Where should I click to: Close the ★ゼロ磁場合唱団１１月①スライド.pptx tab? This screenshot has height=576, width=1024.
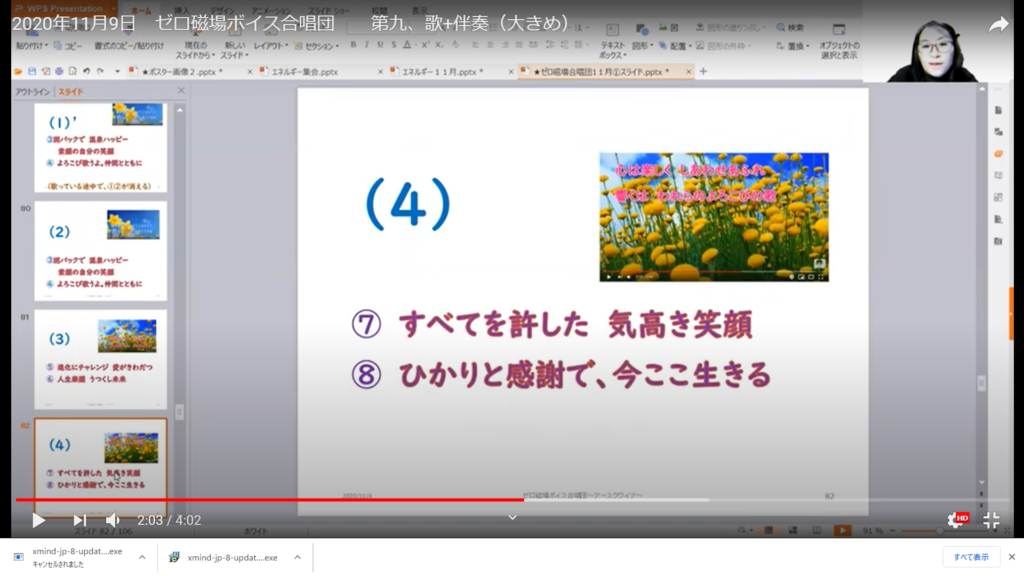click(688, 72)
